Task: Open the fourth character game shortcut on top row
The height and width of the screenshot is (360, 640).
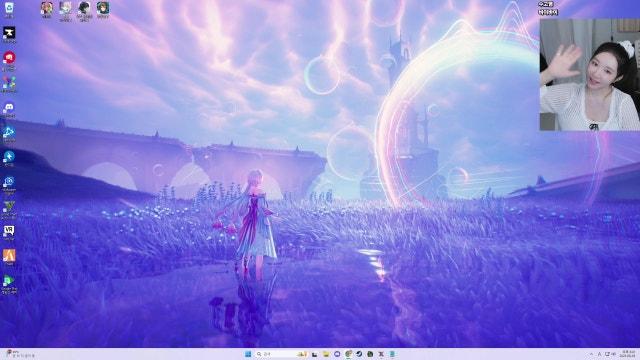Action: click(x=103, y=9)
